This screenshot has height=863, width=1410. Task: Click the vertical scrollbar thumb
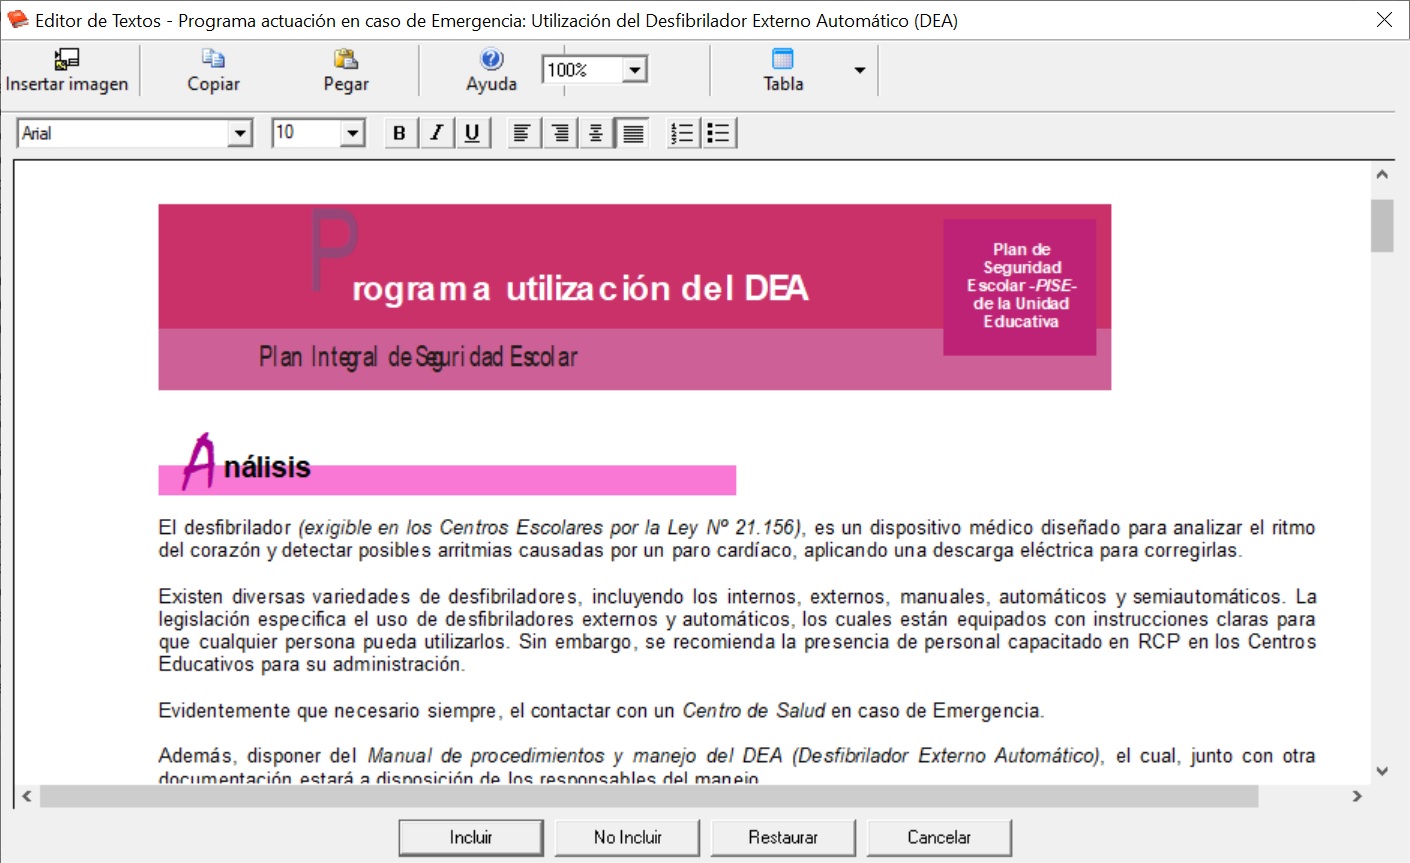(1382, 225)
